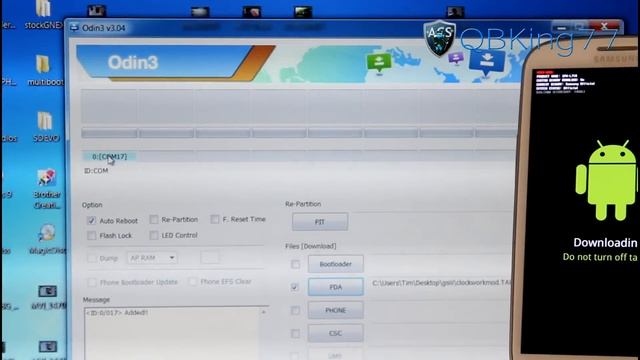The image size is (640, 360).
Task: Check the LED Control option
Action: pos(154,235)
